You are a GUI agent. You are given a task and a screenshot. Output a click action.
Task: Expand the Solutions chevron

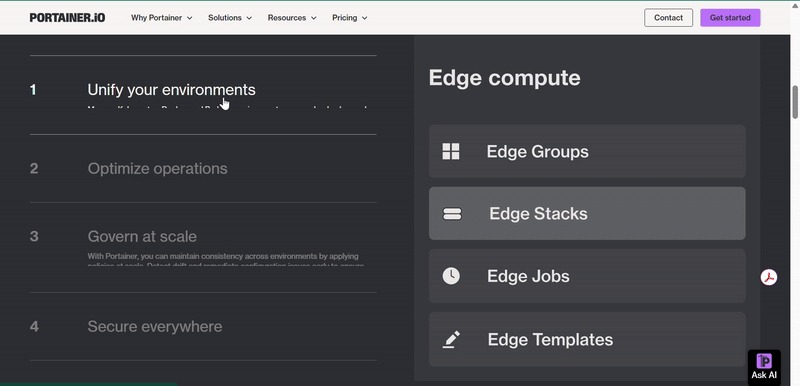249,18
